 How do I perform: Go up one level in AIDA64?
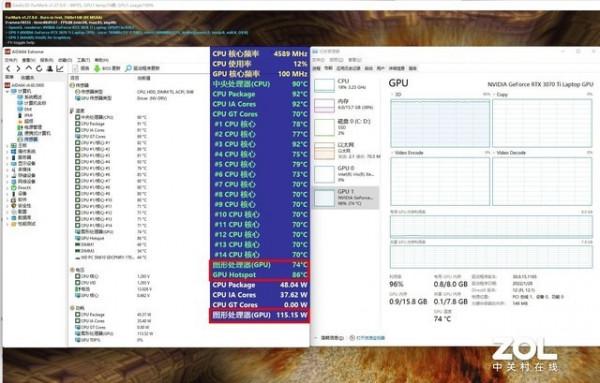29,68
